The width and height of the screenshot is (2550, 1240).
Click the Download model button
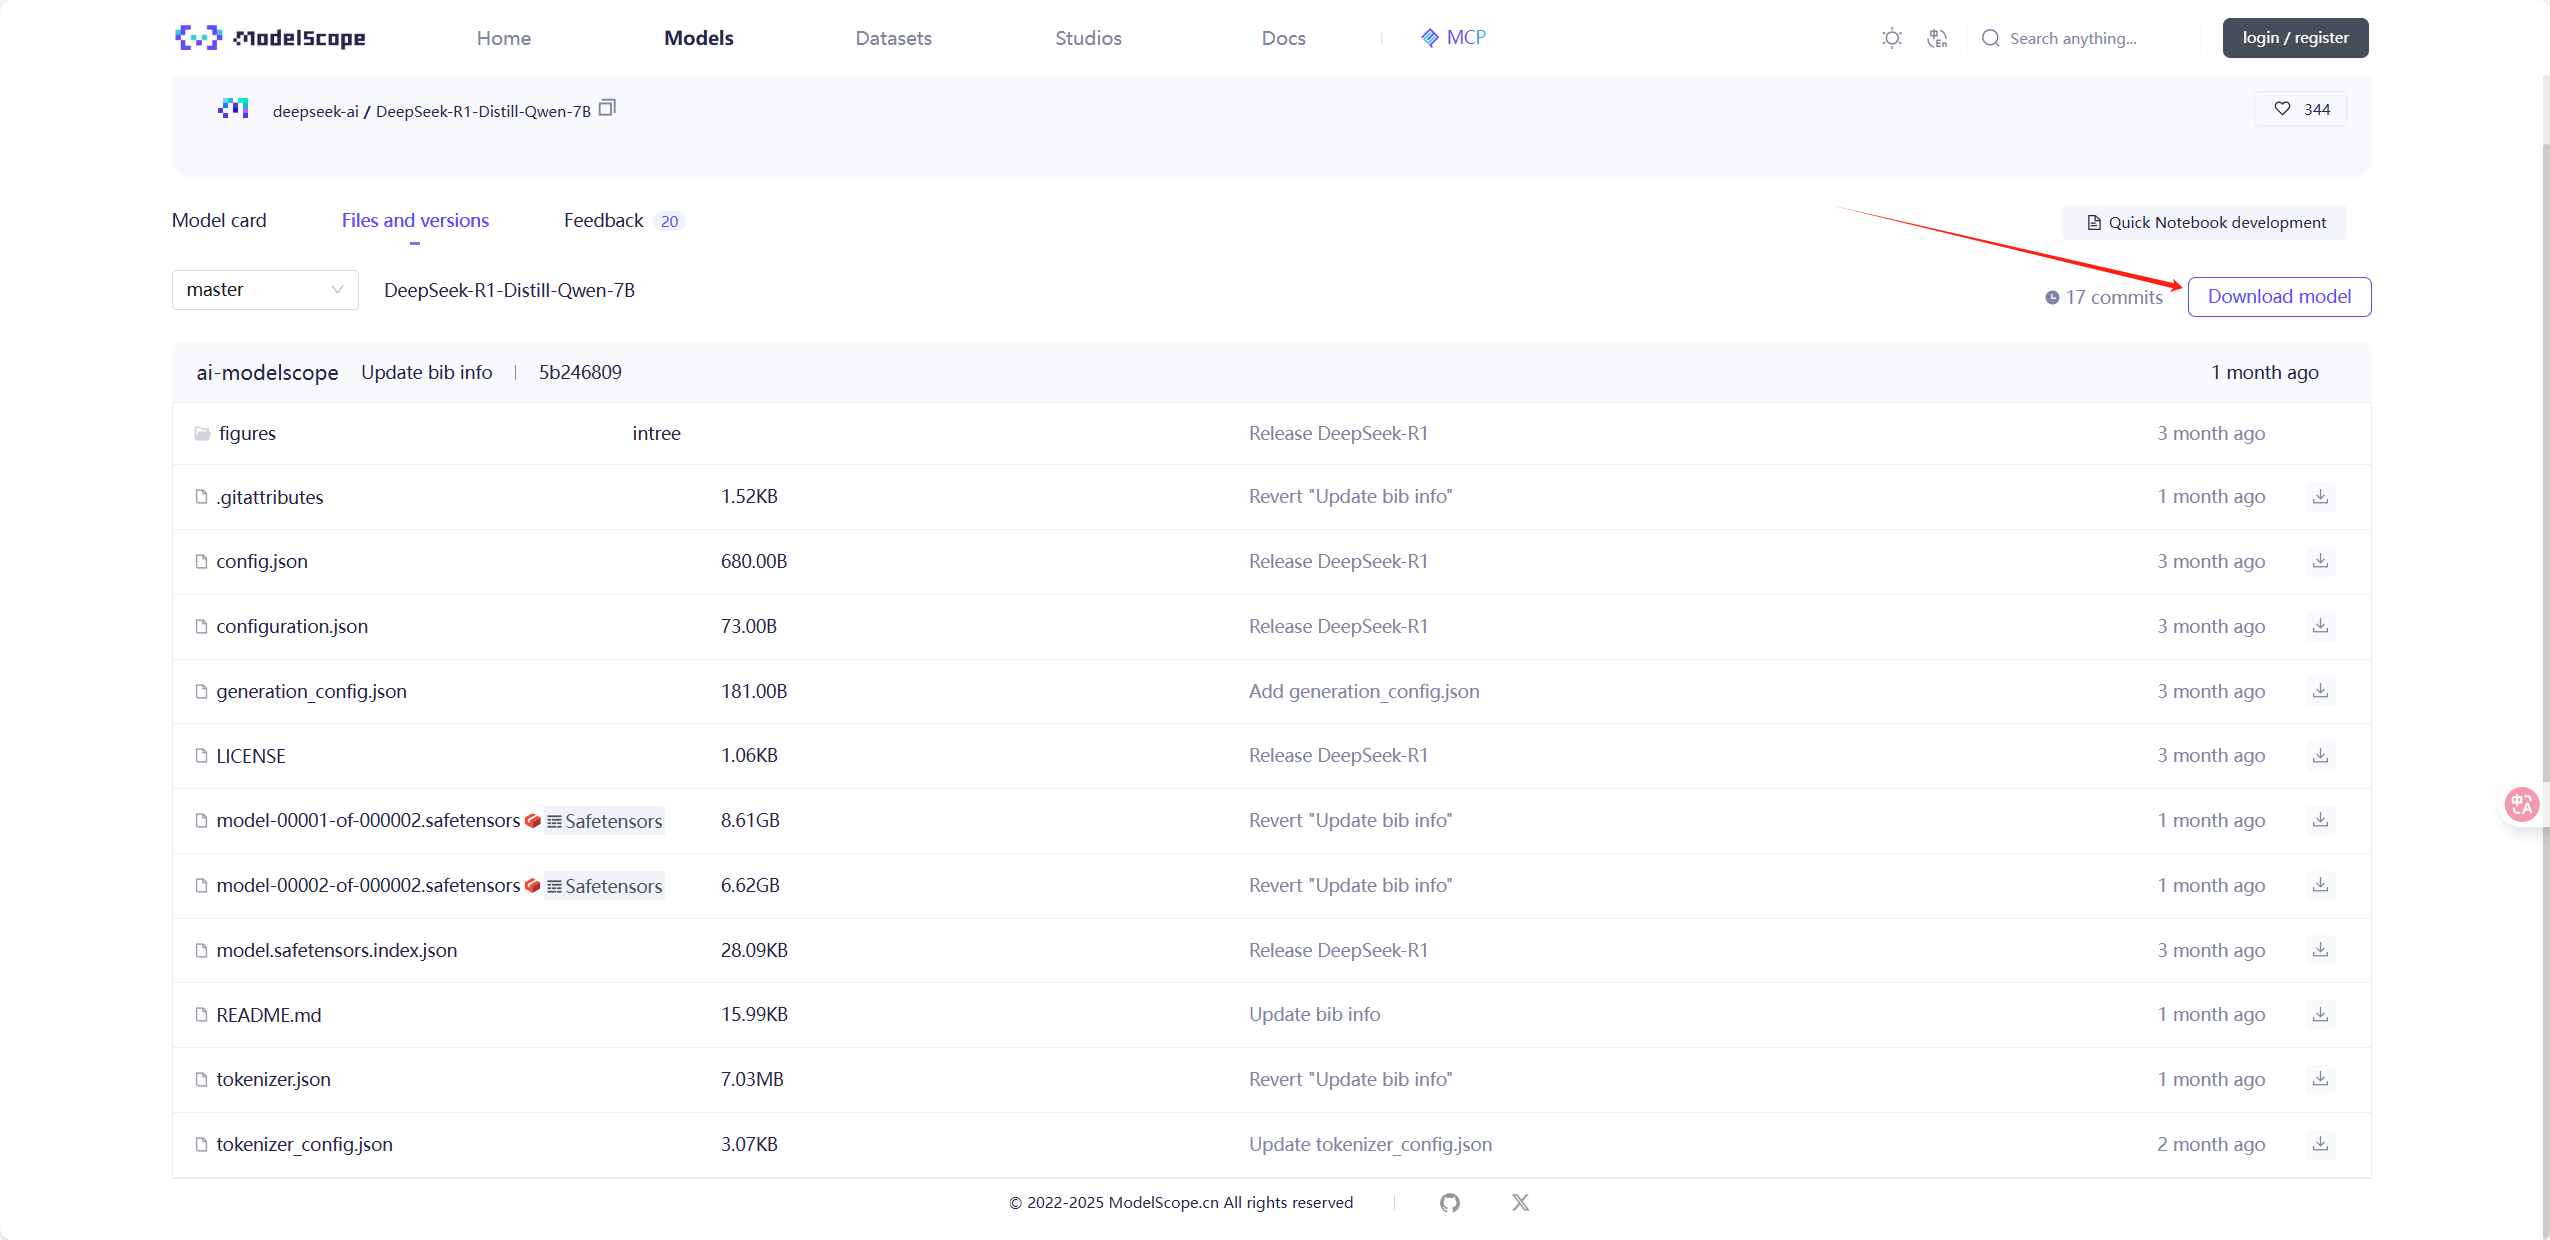[x=2279, y=297]
